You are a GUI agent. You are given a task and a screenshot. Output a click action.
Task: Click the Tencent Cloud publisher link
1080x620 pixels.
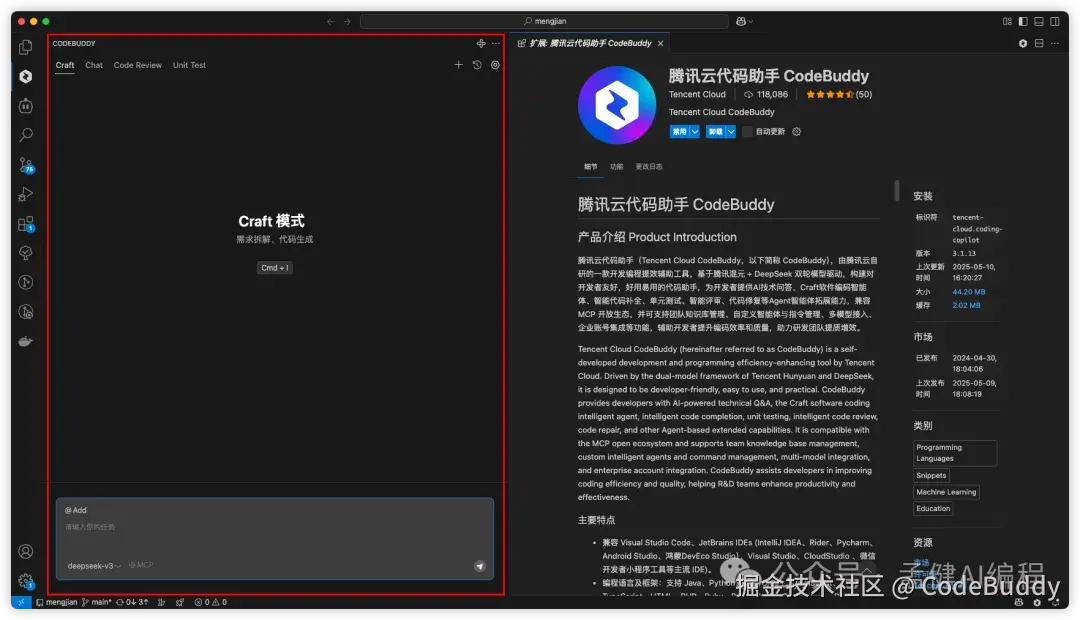tap(697, 94)
